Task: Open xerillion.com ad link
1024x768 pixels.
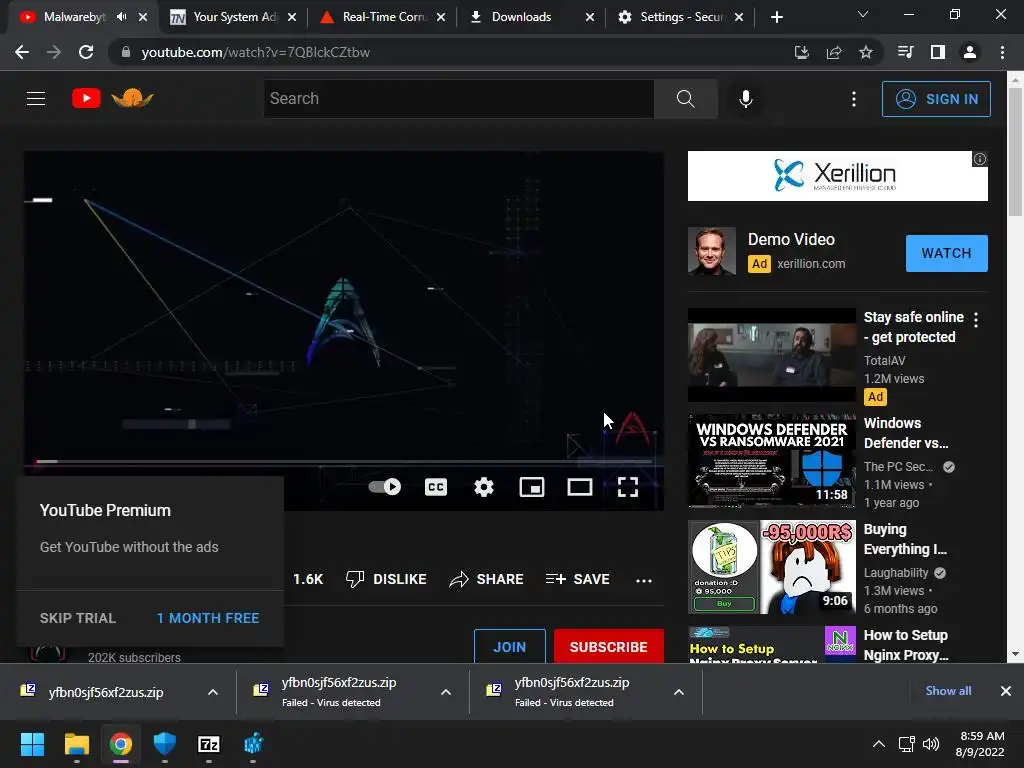Action: coord(811,264)
